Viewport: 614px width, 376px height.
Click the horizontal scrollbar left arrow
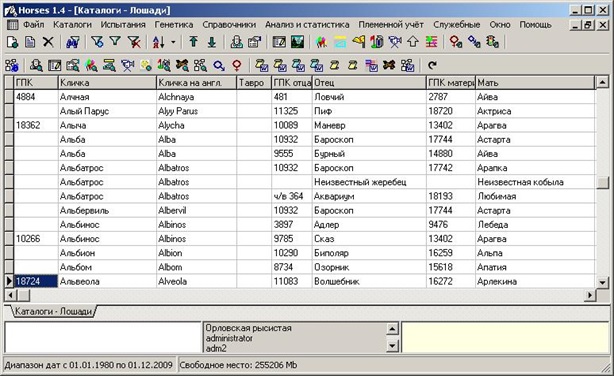pyautogui.click(x=10, y=295)
